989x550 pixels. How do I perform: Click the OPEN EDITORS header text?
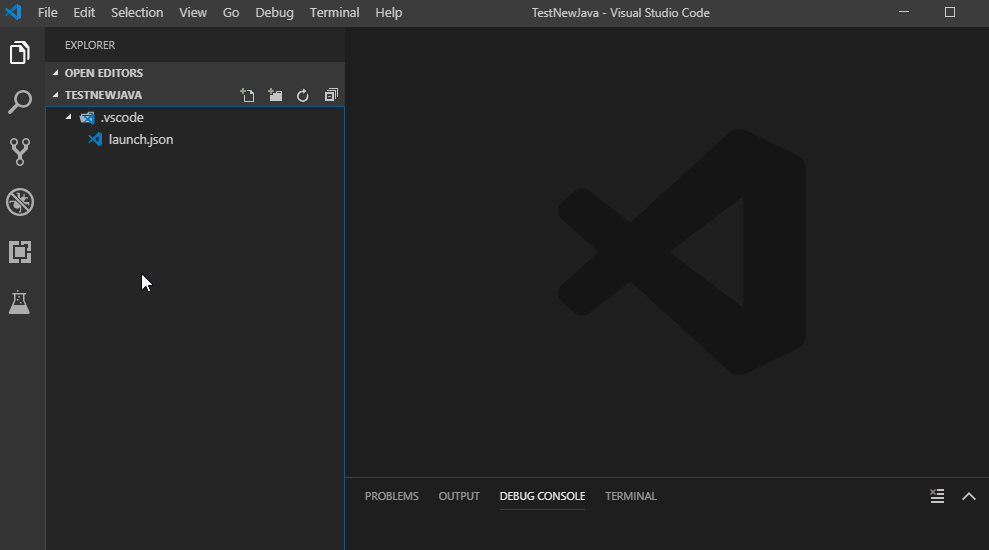click(x=104, y=73)
